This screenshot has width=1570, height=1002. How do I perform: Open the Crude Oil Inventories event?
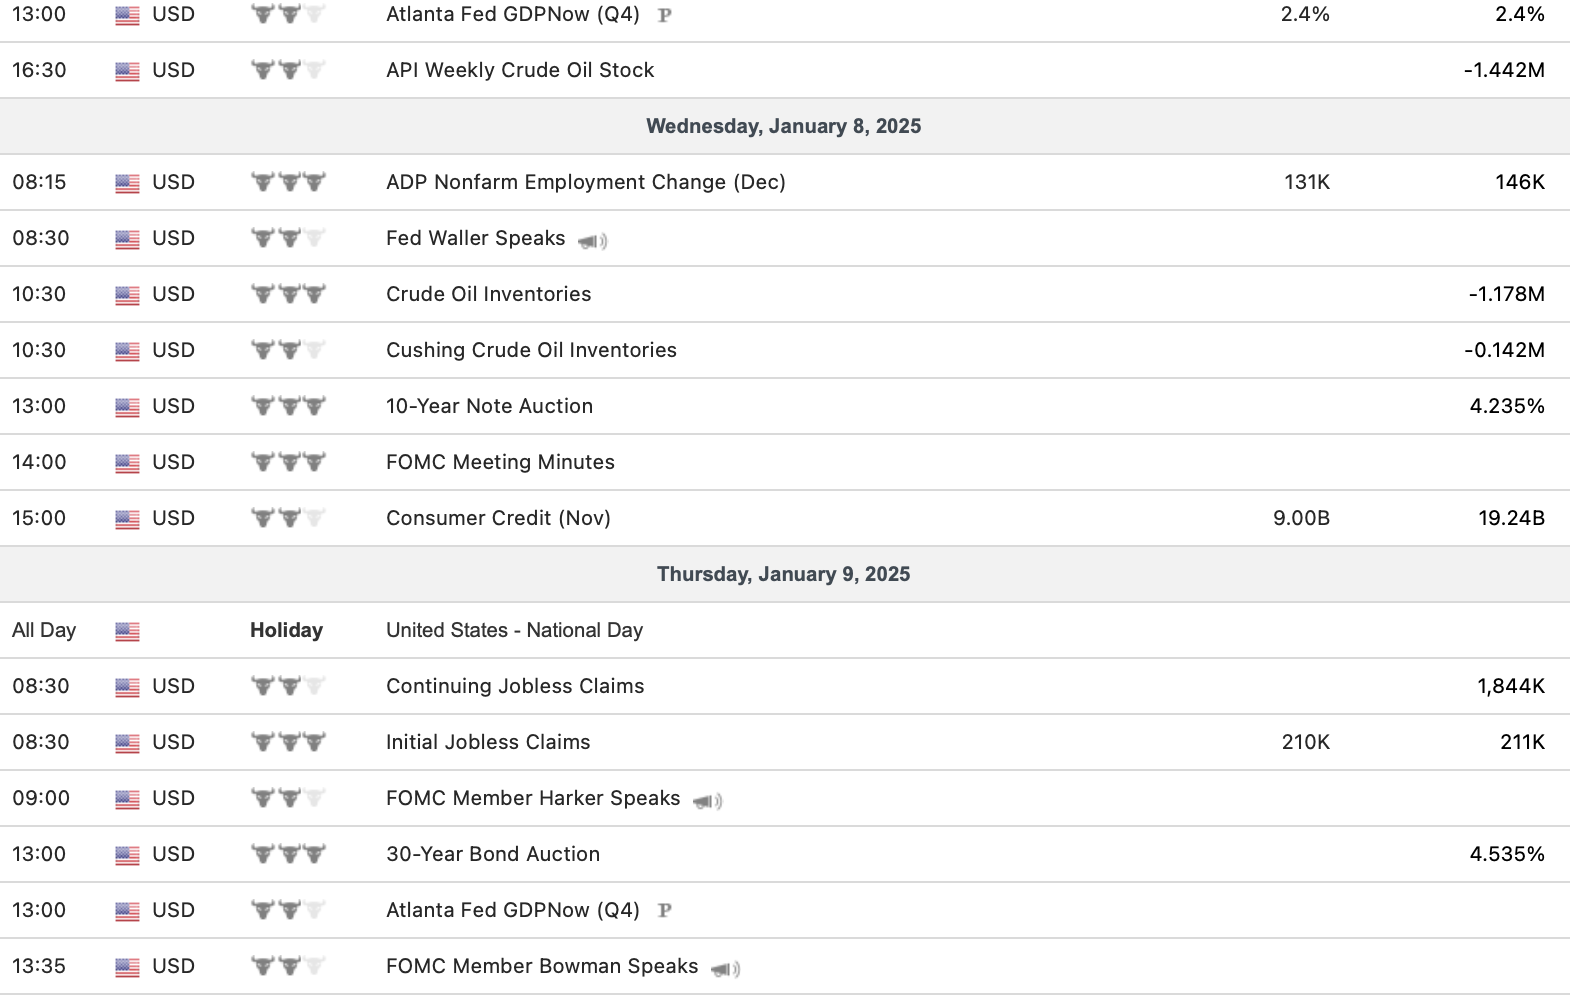[x=488, y=294]
